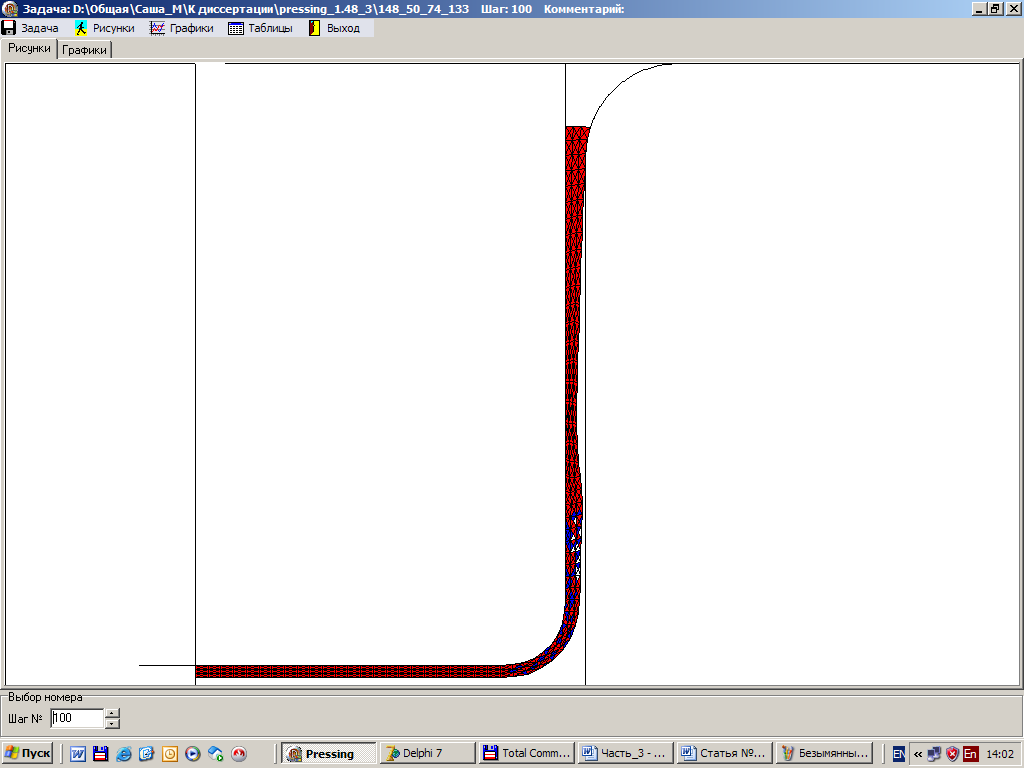Switch to Delphi 7 taskbar button
The height and width of the screenshot is (768, 1024).
426,754
